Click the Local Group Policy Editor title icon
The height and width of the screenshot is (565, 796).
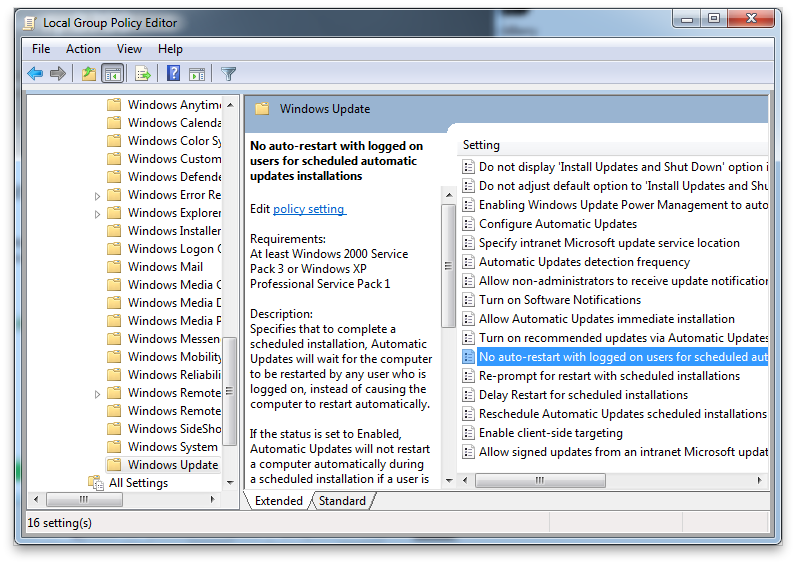[x=30, y=23]
